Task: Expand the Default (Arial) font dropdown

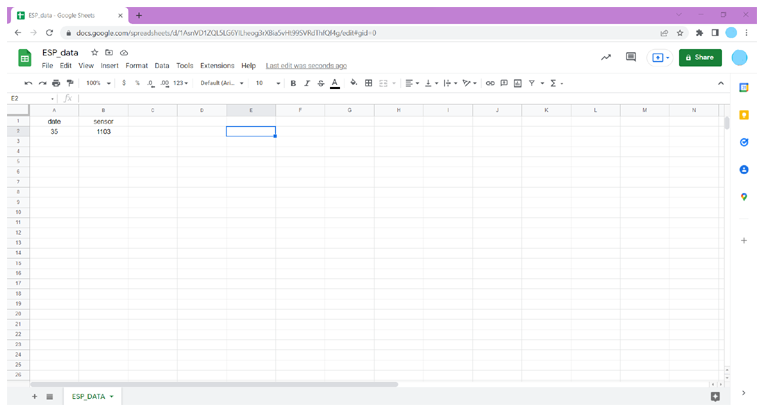Action: point(222,83)
